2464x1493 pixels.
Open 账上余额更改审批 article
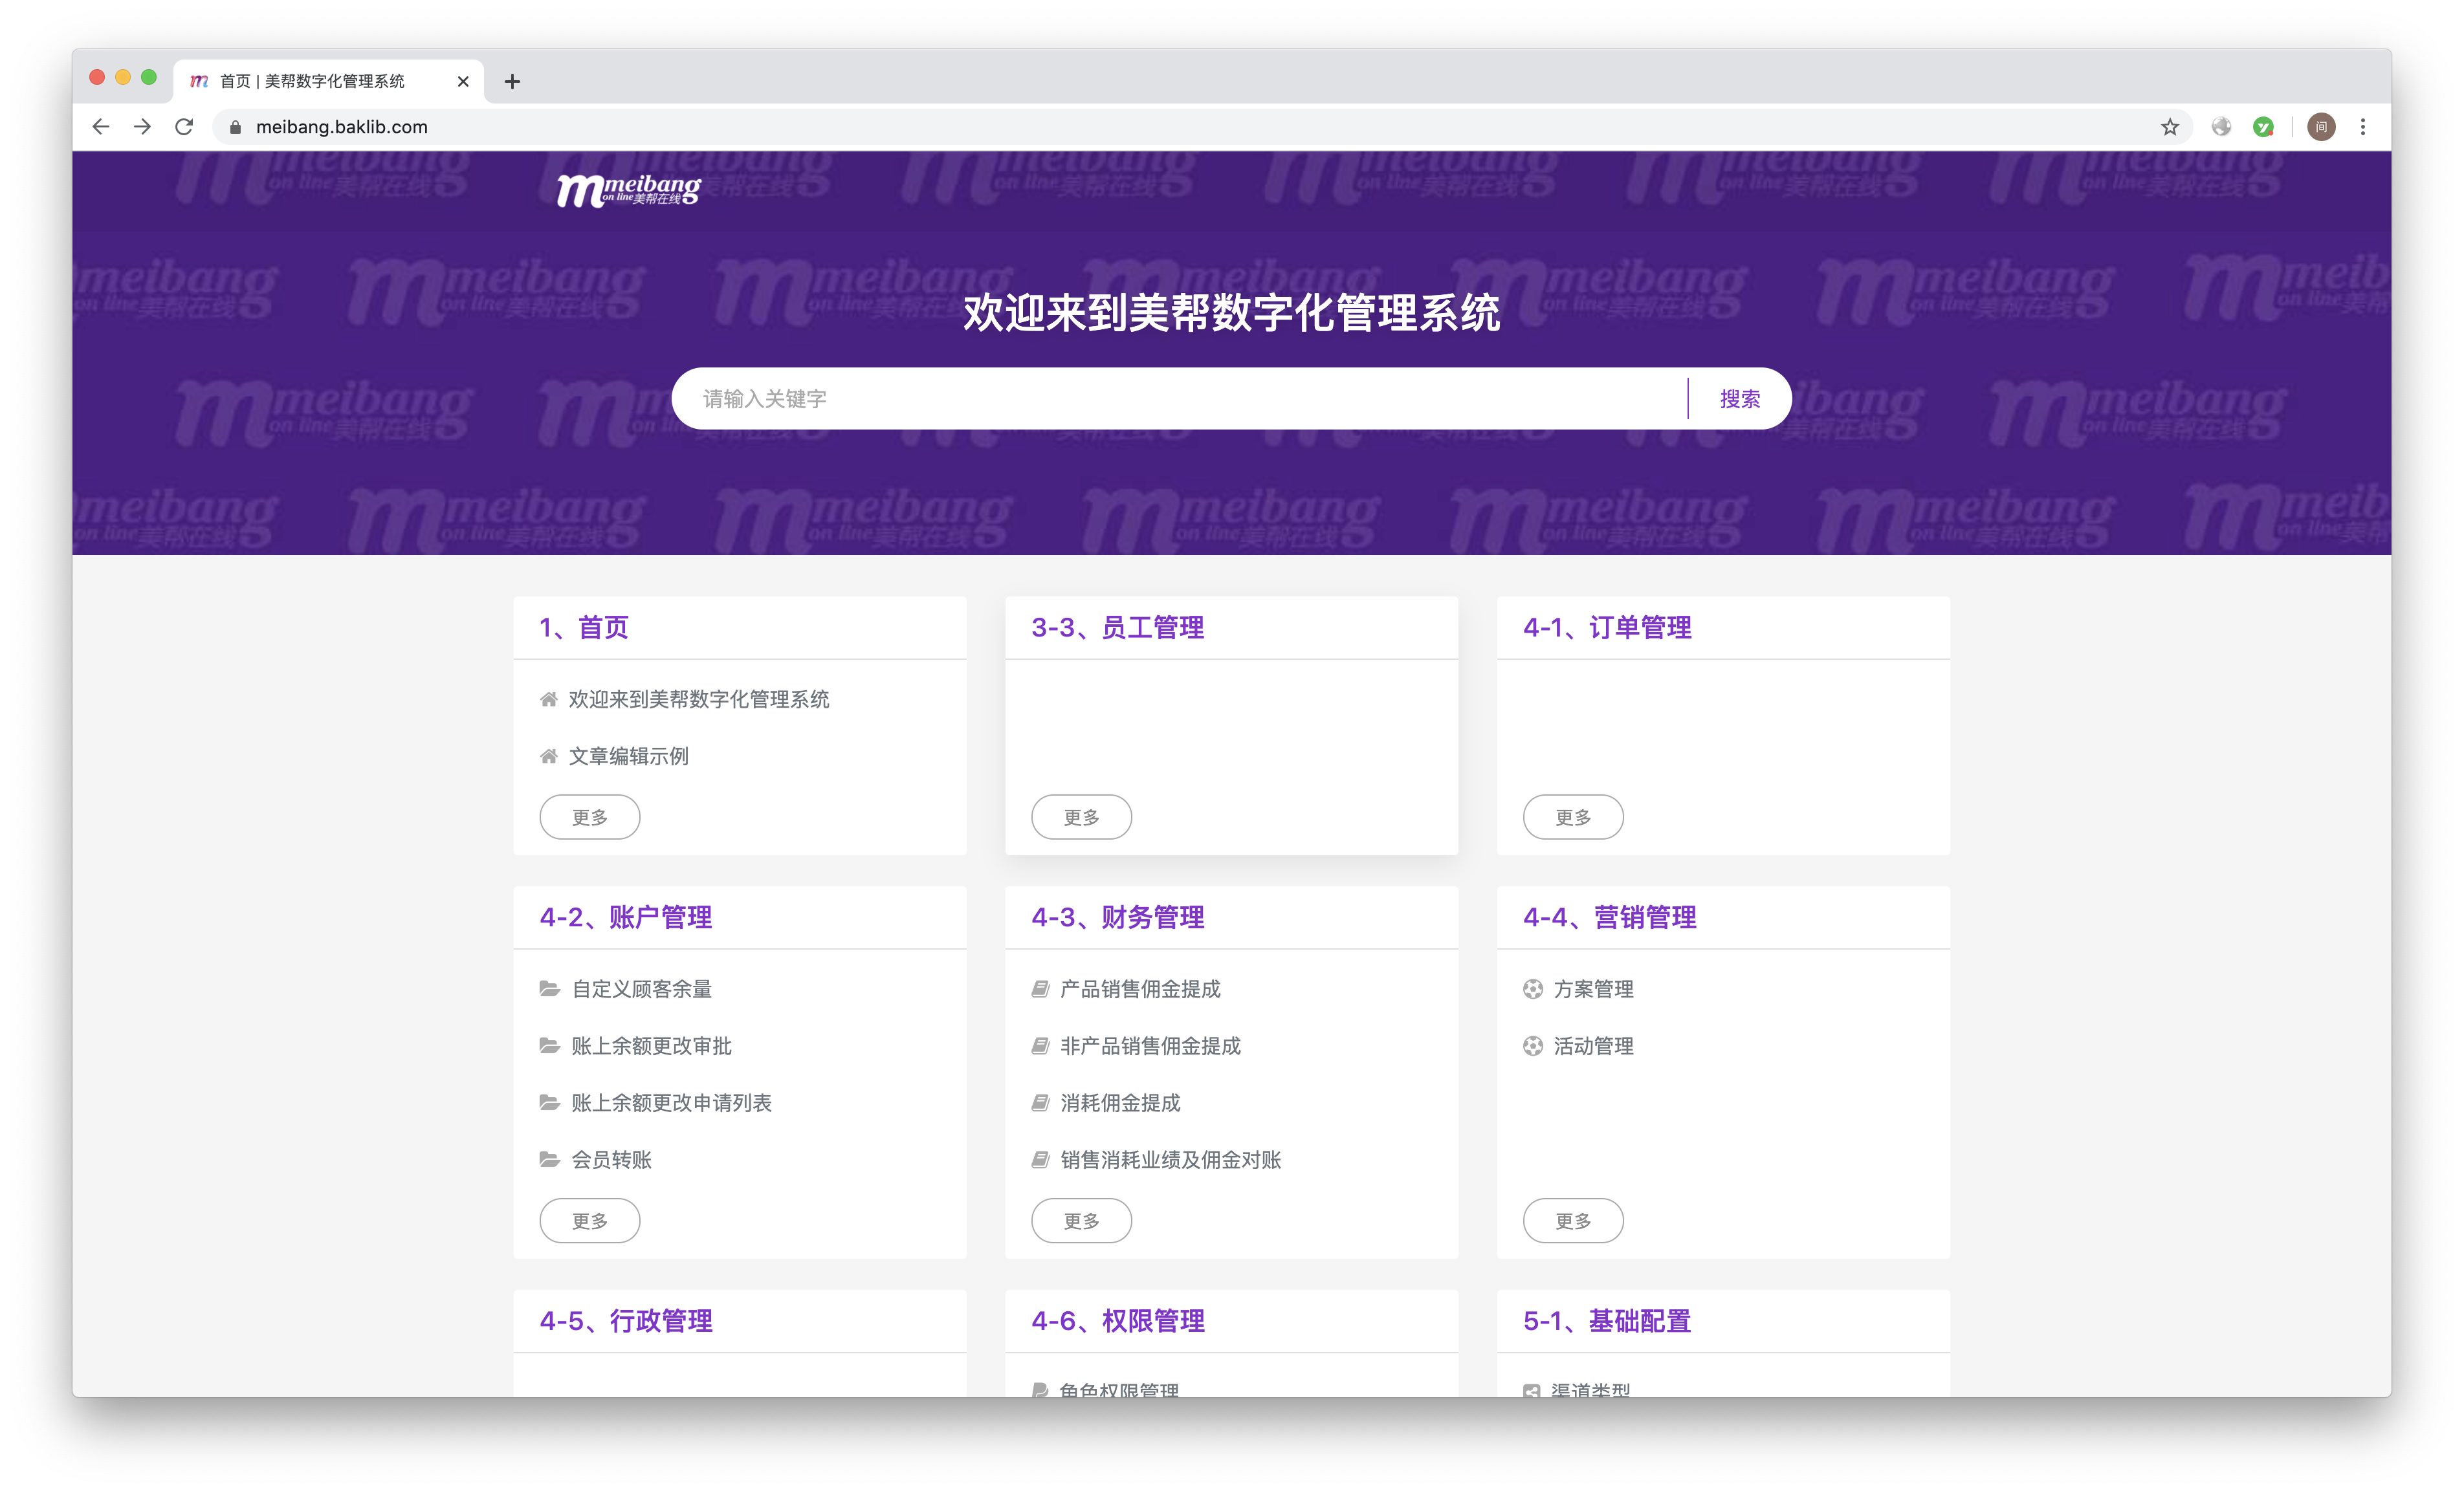click(651, 1046)
